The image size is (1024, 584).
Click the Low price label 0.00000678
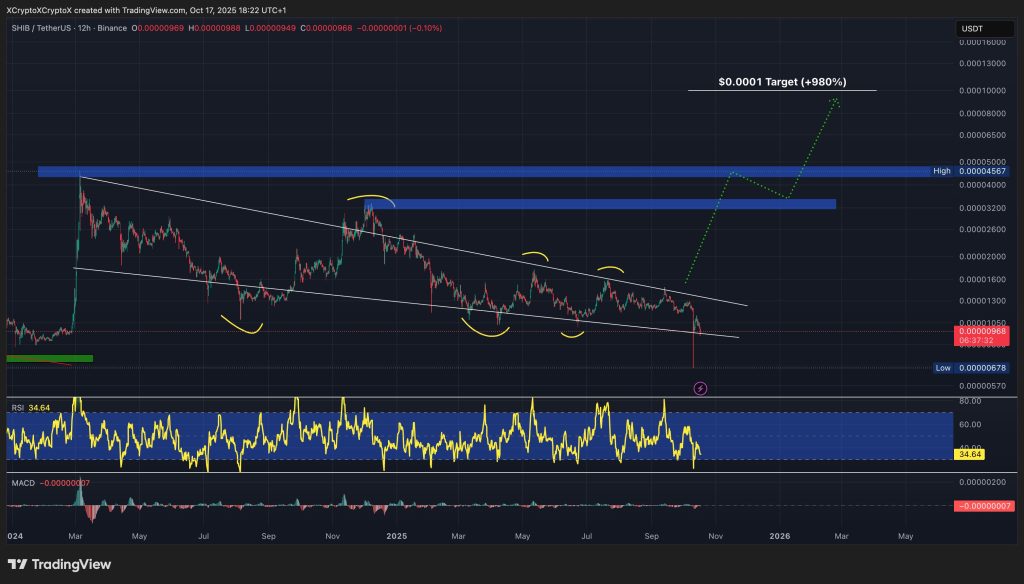980,368
